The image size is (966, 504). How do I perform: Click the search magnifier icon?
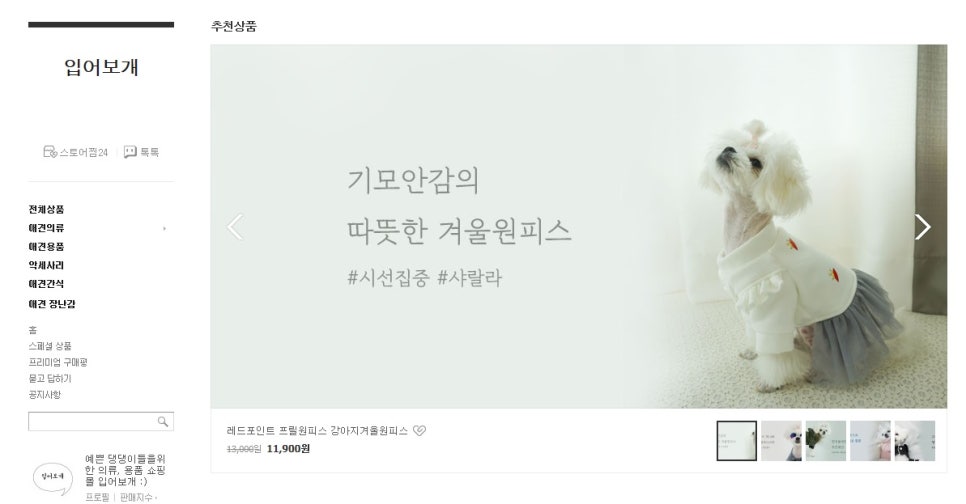click(163, 421)
